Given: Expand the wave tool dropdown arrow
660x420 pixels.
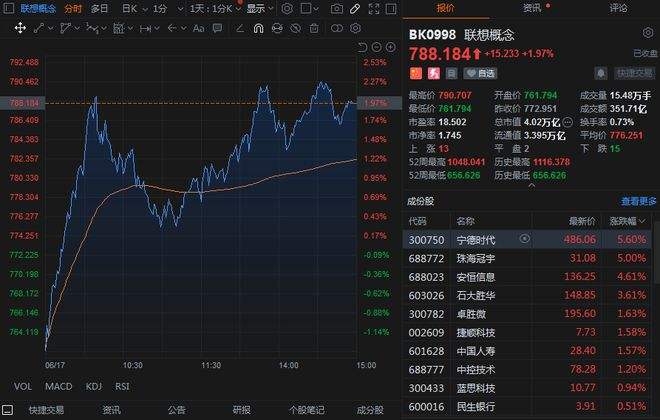Looking at the screenshot, I should pyautogui.click(x=104, y=28).
